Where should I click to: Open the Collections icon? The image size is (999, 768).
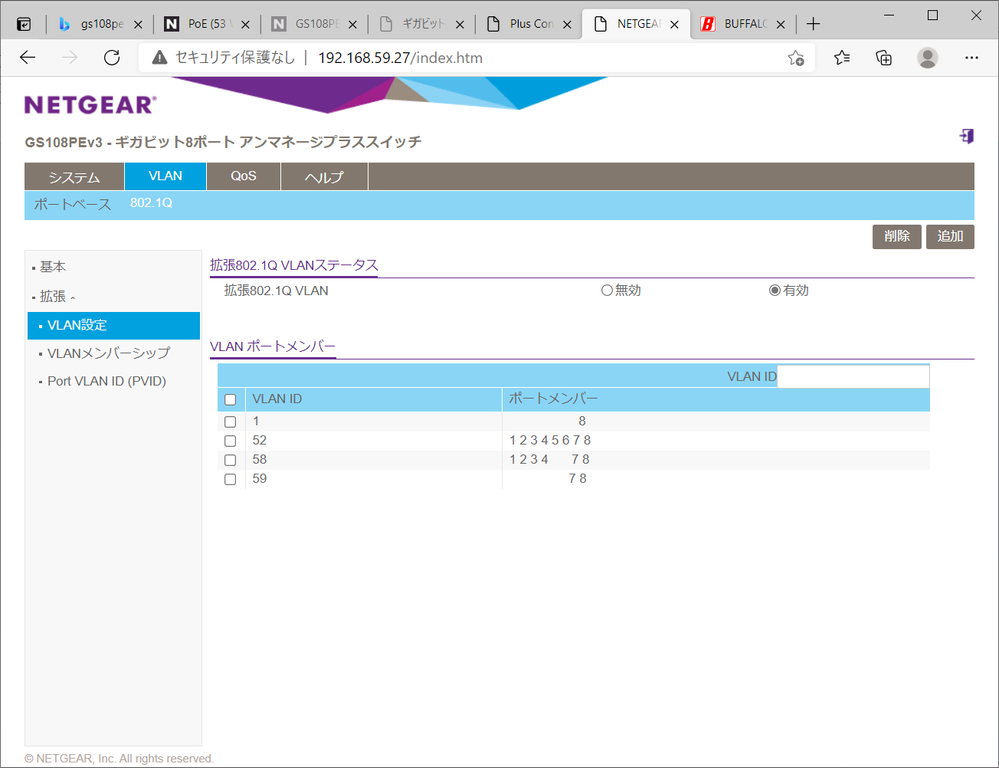[884, 58]
